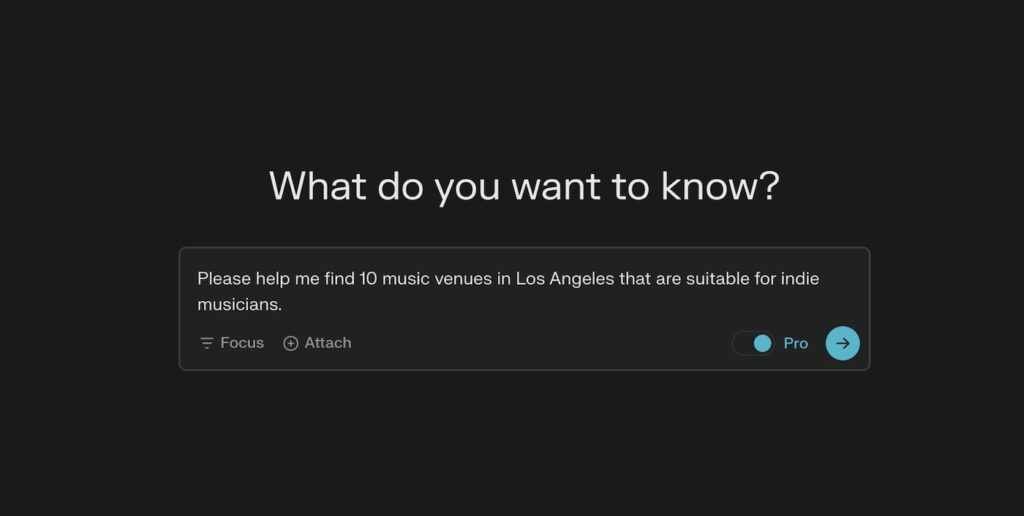Click the Focus filter lines icon

[207, 343]
